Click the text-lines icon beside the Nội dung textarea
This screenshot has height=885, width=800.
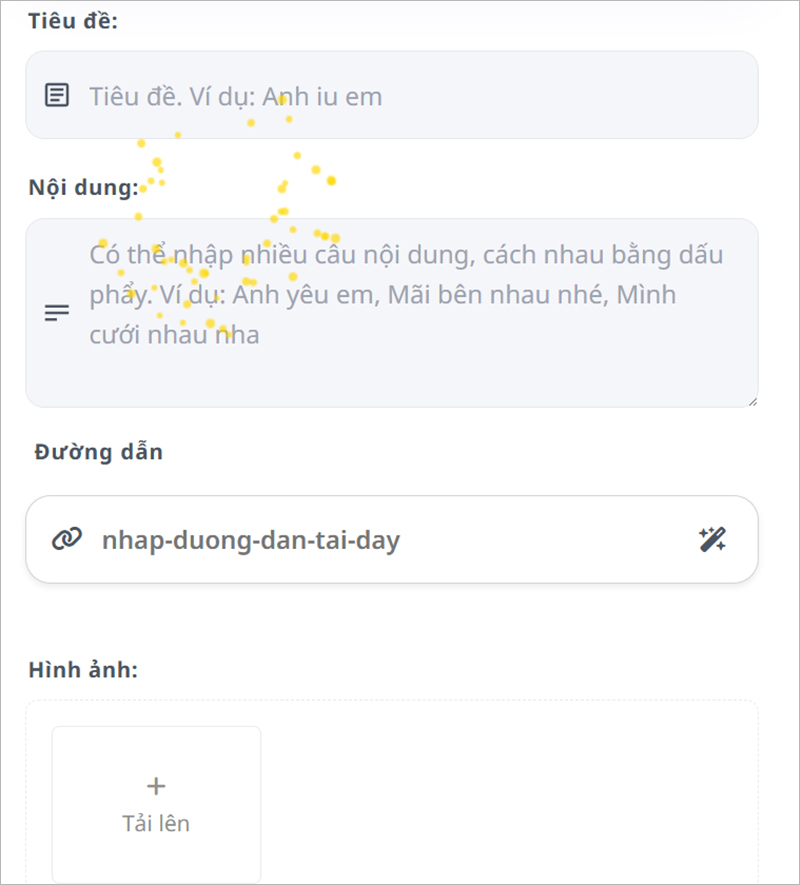pos(57,311)
